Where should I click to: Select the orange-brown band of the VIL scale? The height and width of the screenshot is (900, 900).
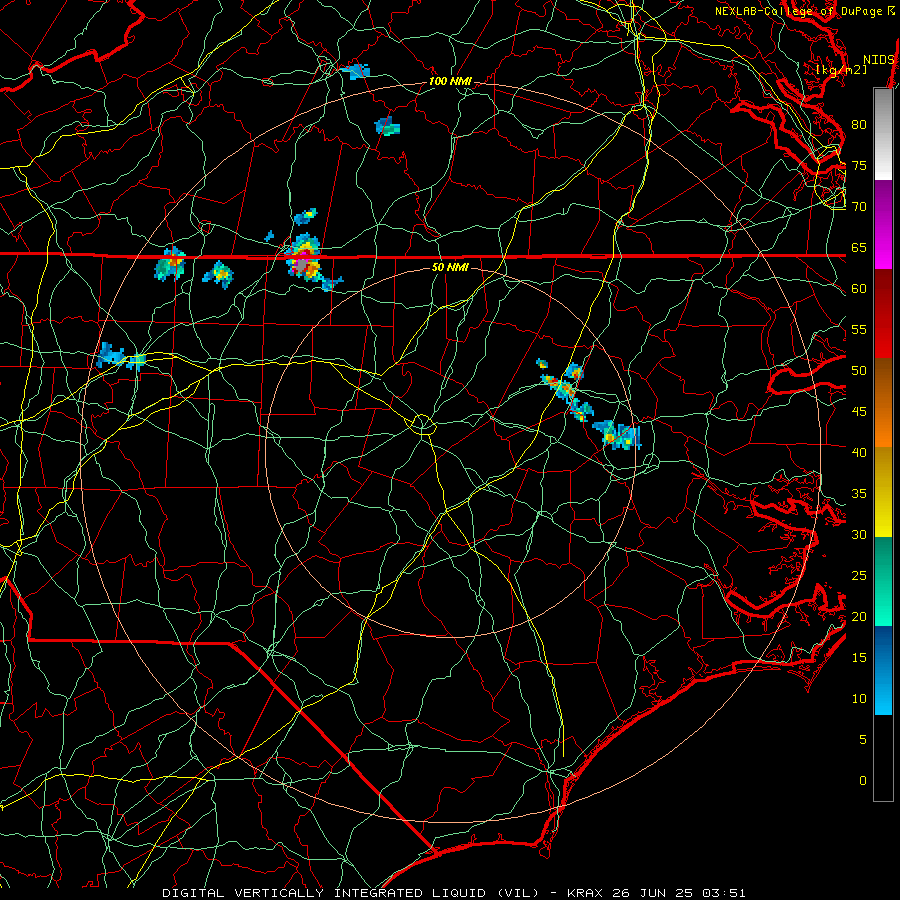point(883,403)
